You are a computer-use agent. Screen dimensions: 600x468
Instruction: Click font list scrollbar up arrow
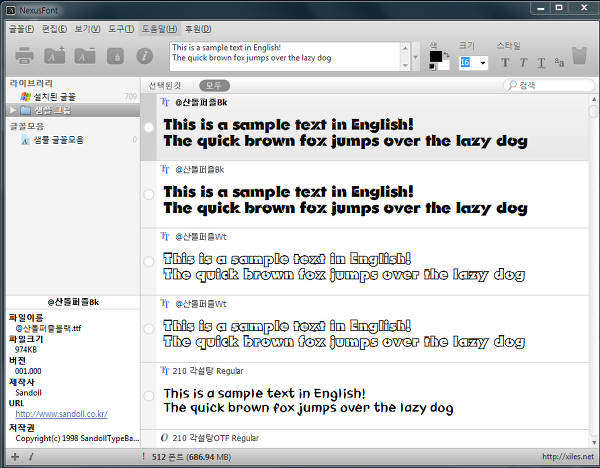[x=593, y=99]
